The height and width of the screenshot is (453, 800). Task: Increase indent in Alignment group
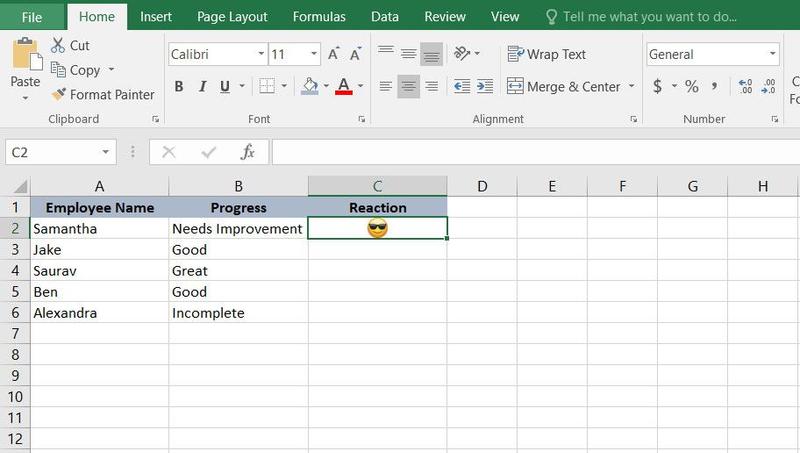pos(485,86)
